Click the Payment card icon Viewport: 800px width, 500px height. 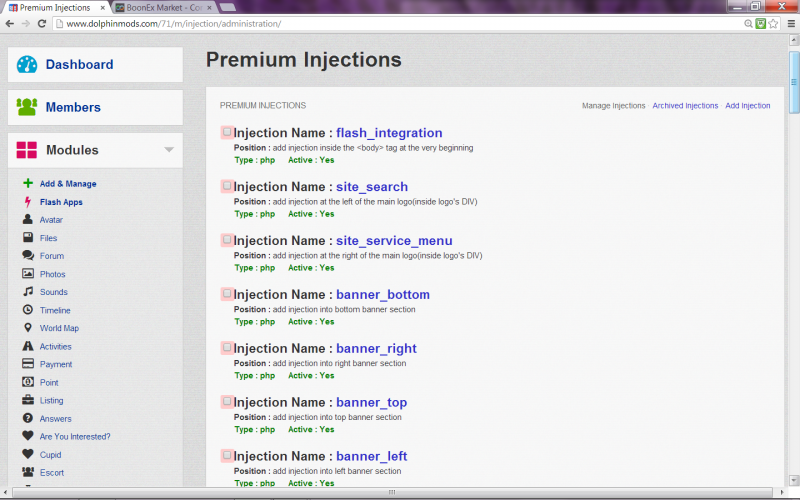tap(28, 363)
